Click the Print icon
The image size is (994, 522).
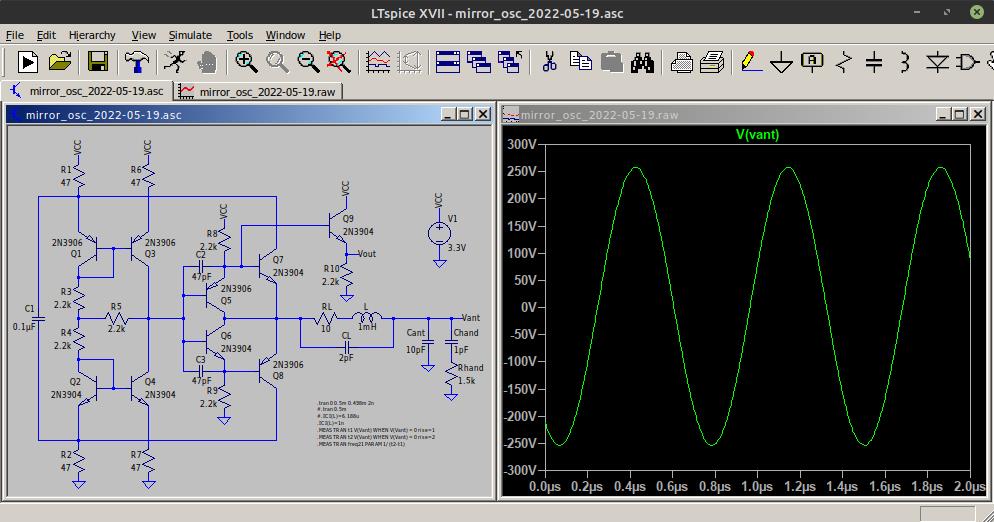tap(682, 62)
